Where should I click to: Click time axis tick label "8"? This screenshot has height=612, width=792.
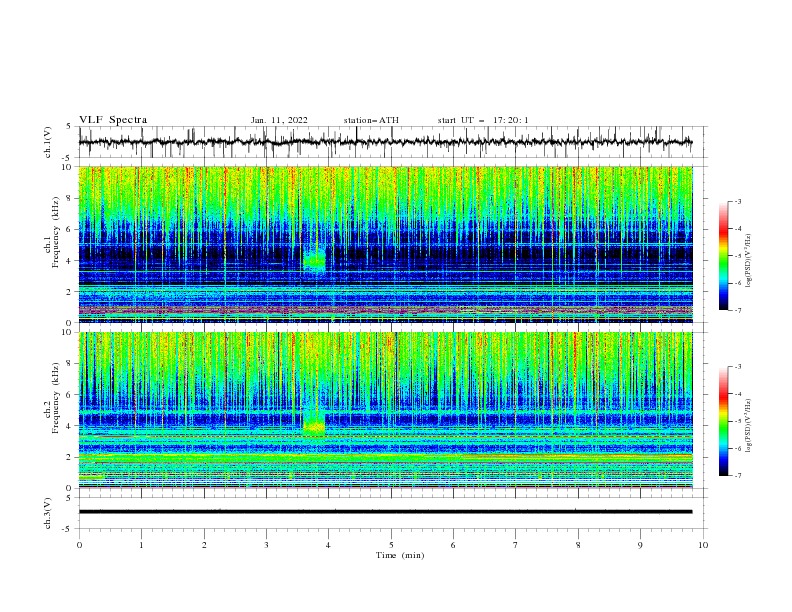point(578,545)
